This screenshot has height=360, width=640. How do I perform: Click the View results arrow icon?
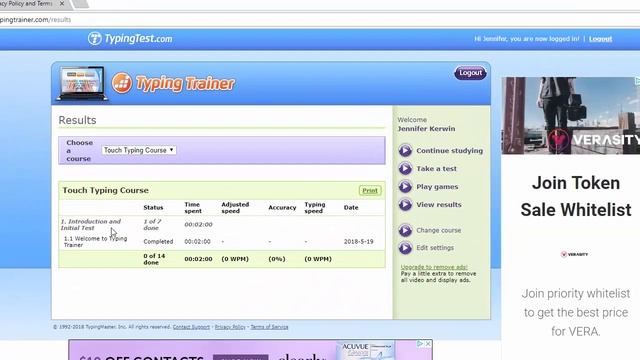pyautogui.click(x=405, y=204)
